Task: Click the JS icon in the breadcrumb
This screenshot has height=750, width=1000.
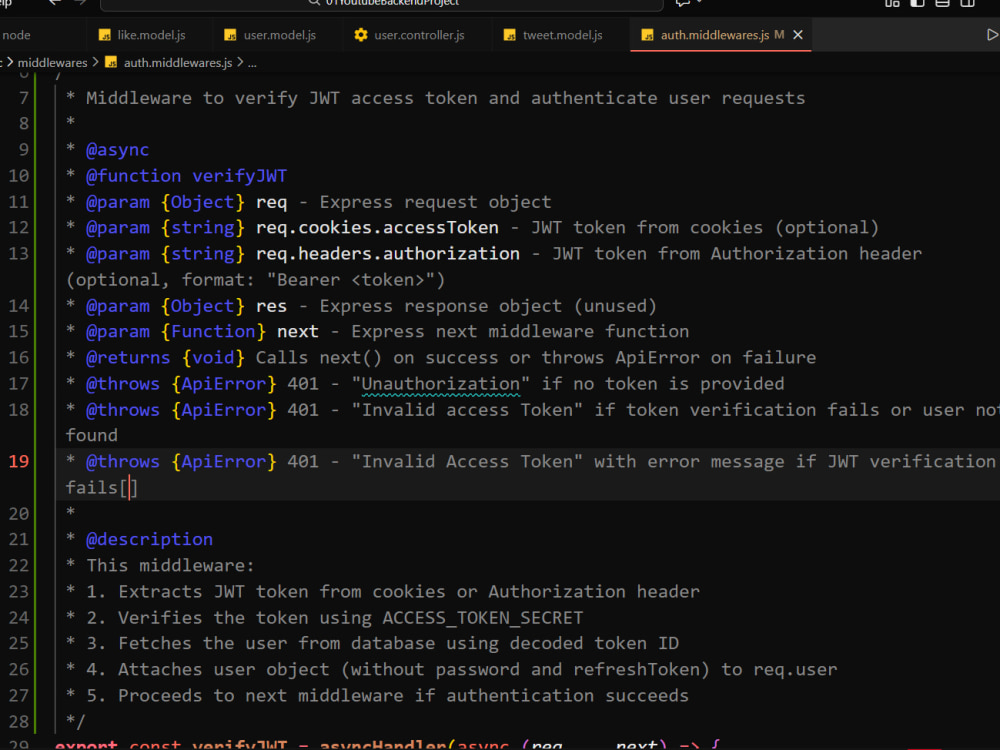Action: tap(111, 62)
